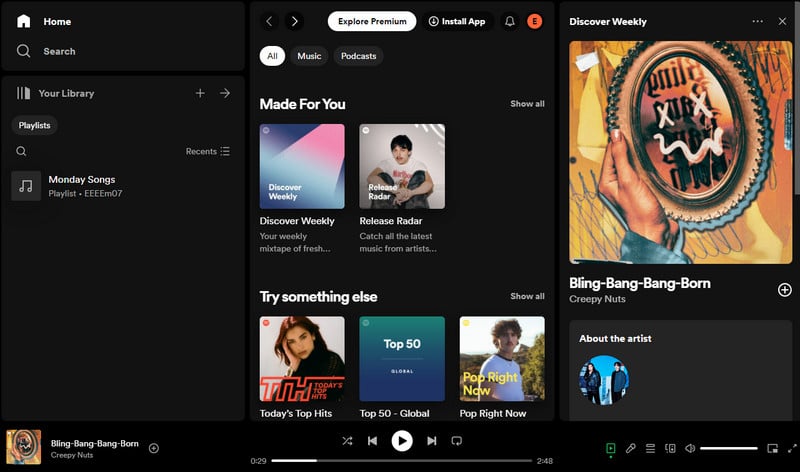Open the large Bling-Bang-Bang-Born album art
Viewport: 800px width, 472px height.
681,153
